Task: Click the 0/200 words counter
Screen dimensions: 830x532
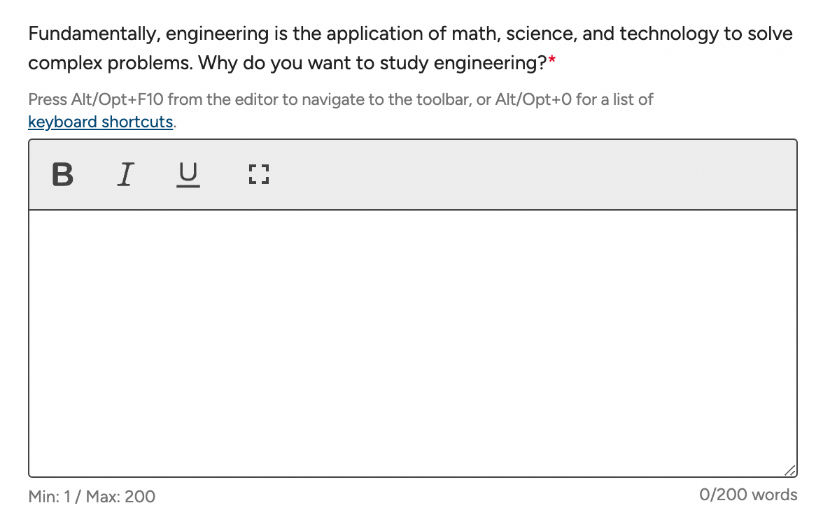Action: tap(748, 495)
